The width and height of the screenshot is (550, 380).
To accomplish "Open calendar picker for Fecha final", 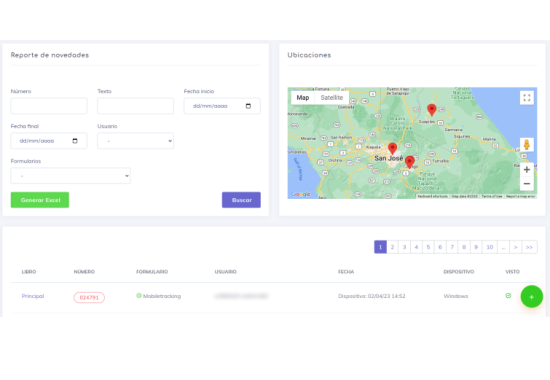I will point(75,141).
